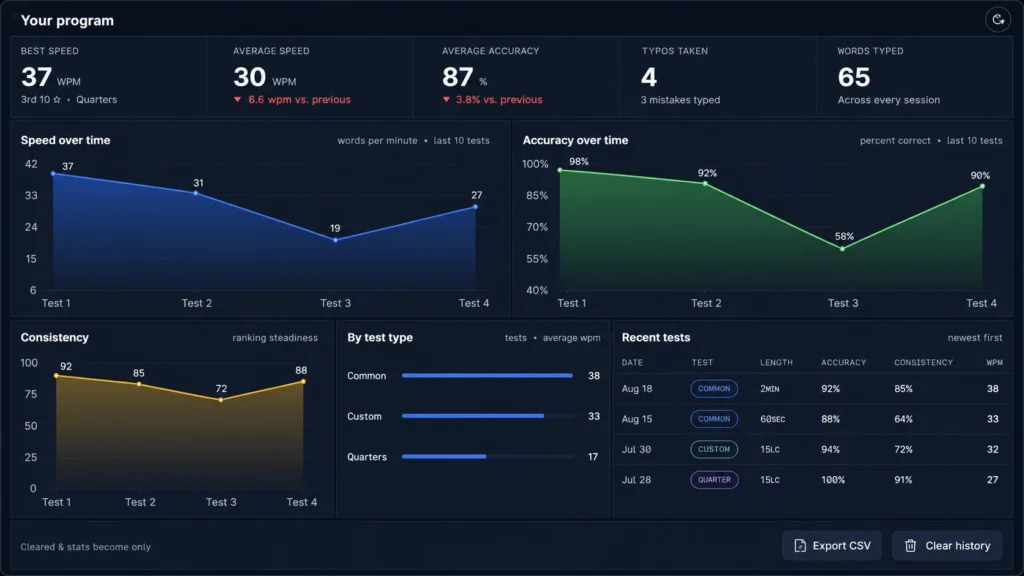Click the 58% point on accuracy chart
Viewport: 1024px width, 576px height.
842,249
